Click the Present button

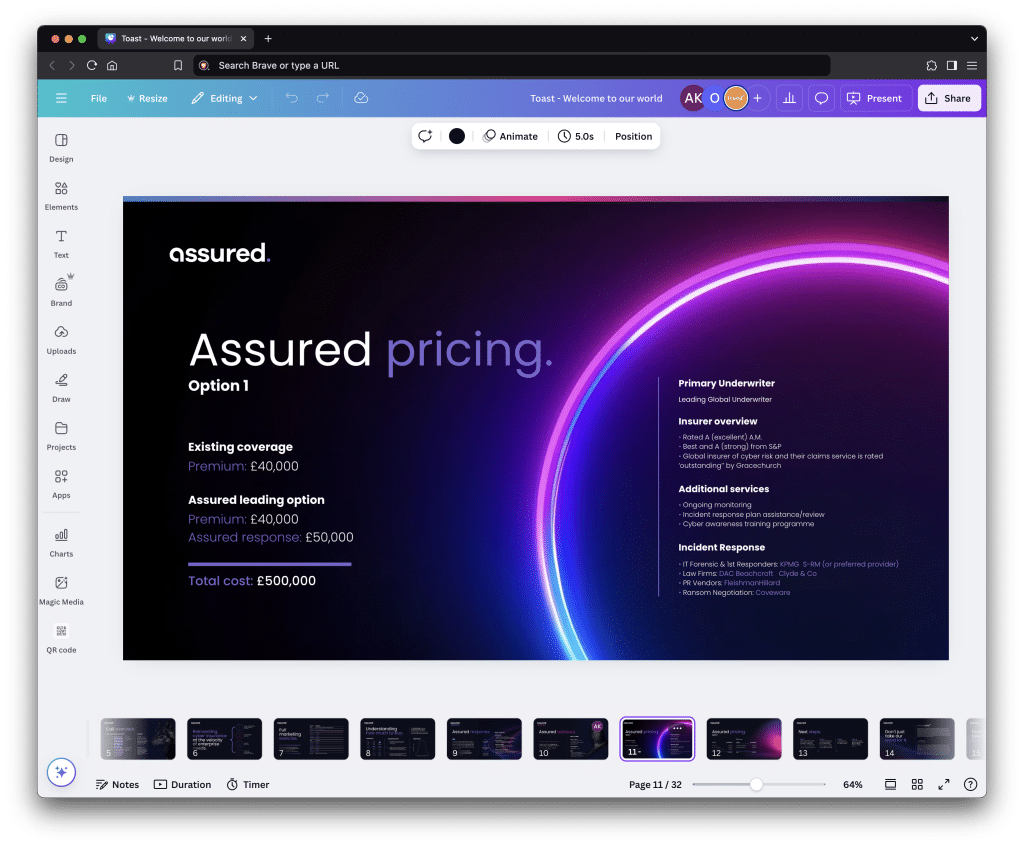pyautogui.click(x=875, y=98)
